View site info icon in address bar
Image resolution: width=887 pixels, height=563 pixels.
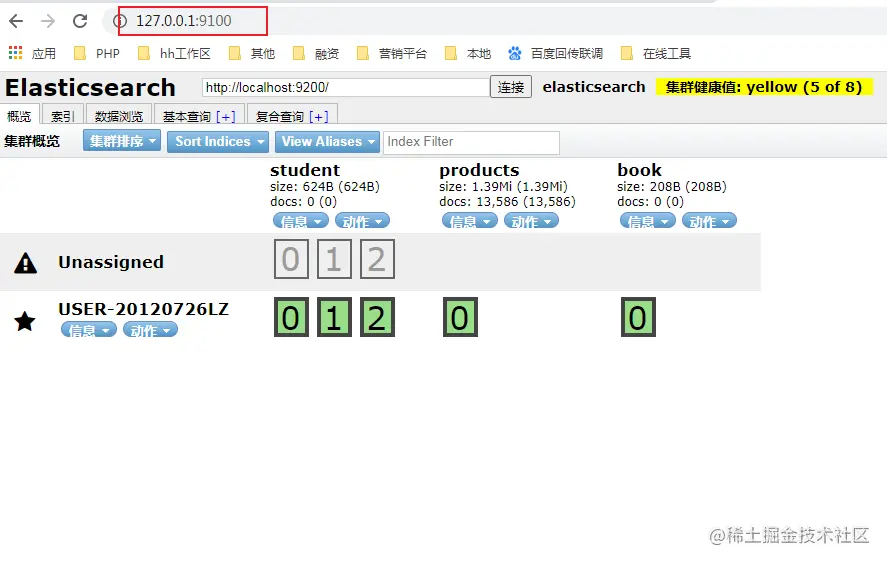point(120,21)
